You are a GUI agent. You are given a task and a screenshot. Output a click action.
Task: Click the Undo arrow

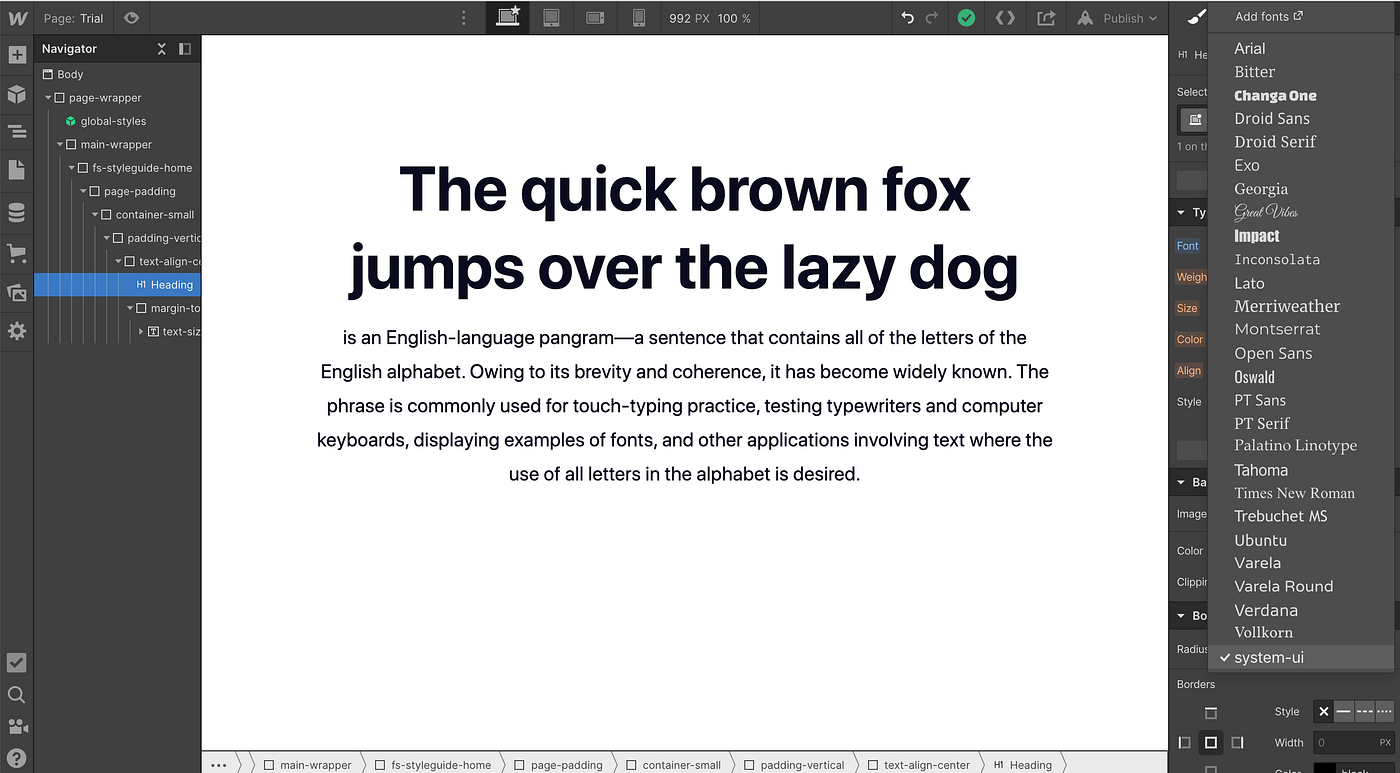click(x=908, y=18)
